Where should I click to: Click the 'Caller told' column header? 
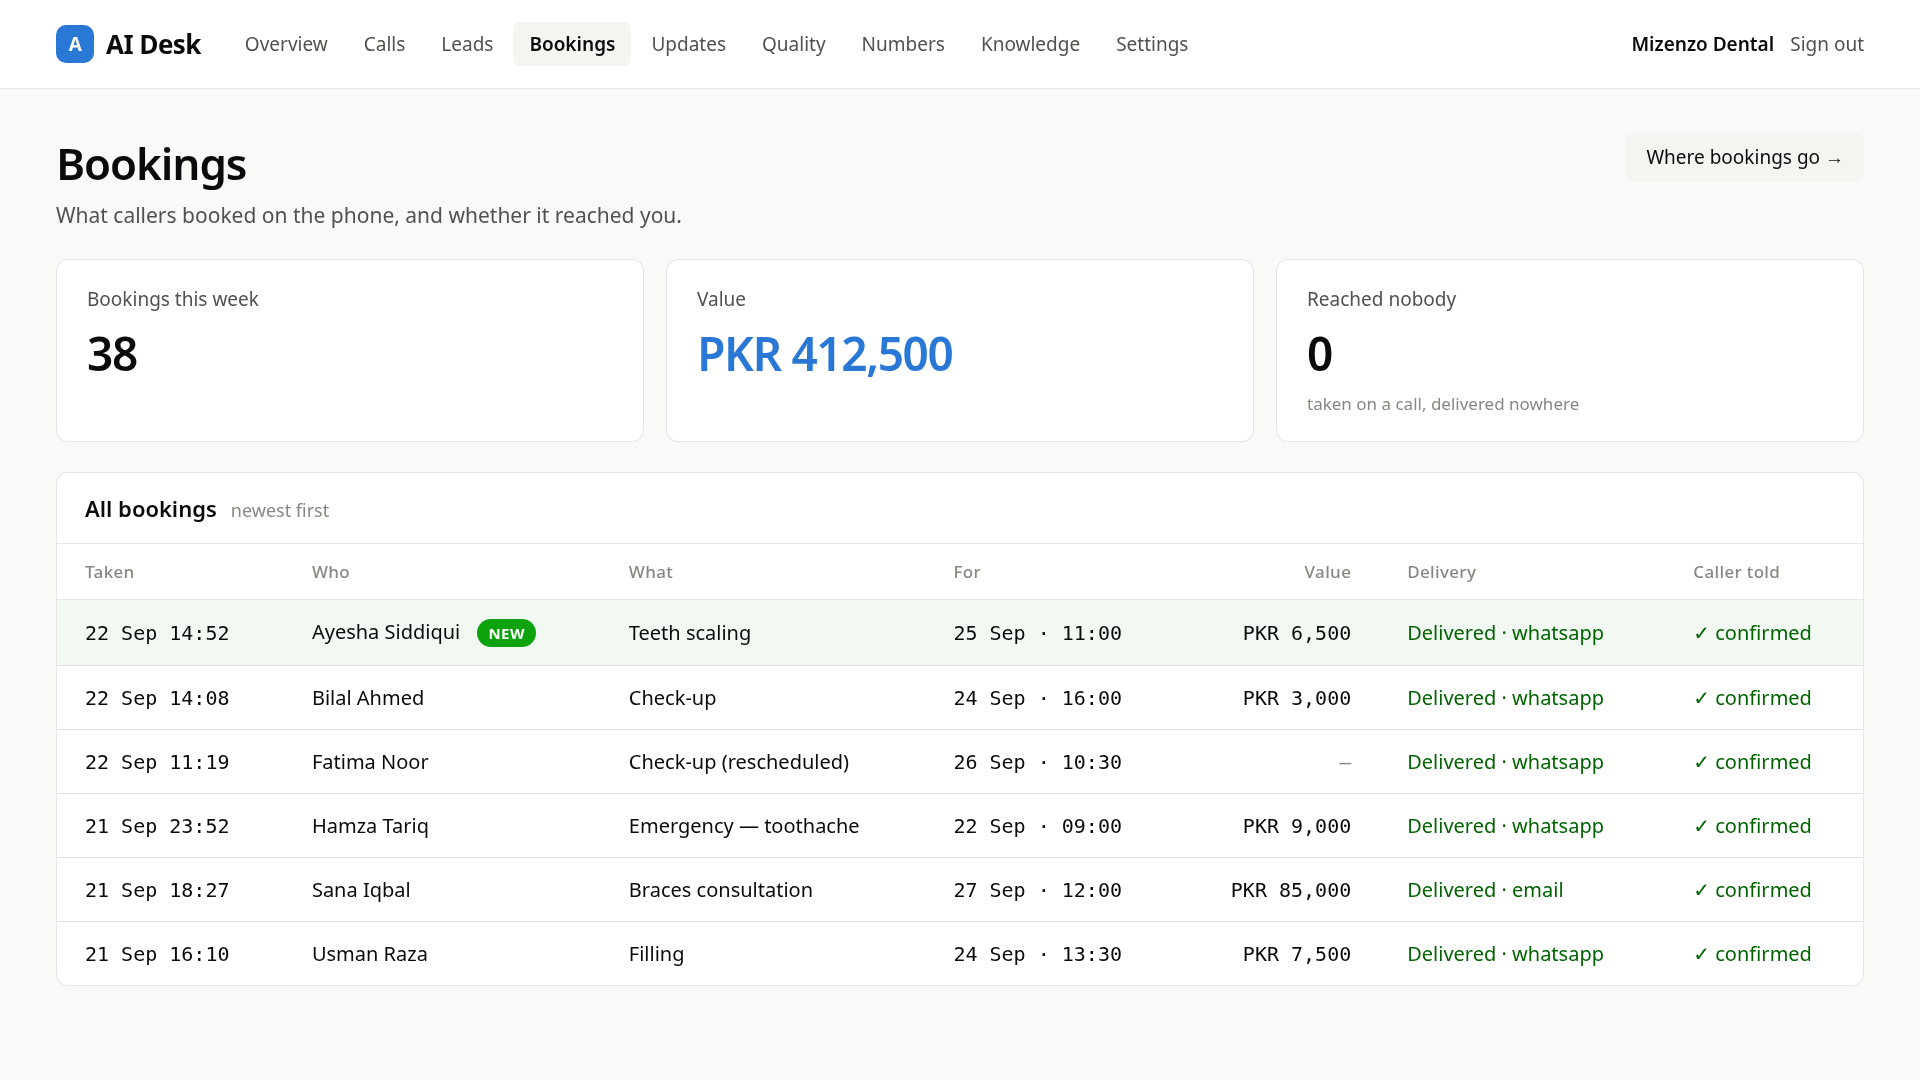click(x=1736, y=572)
